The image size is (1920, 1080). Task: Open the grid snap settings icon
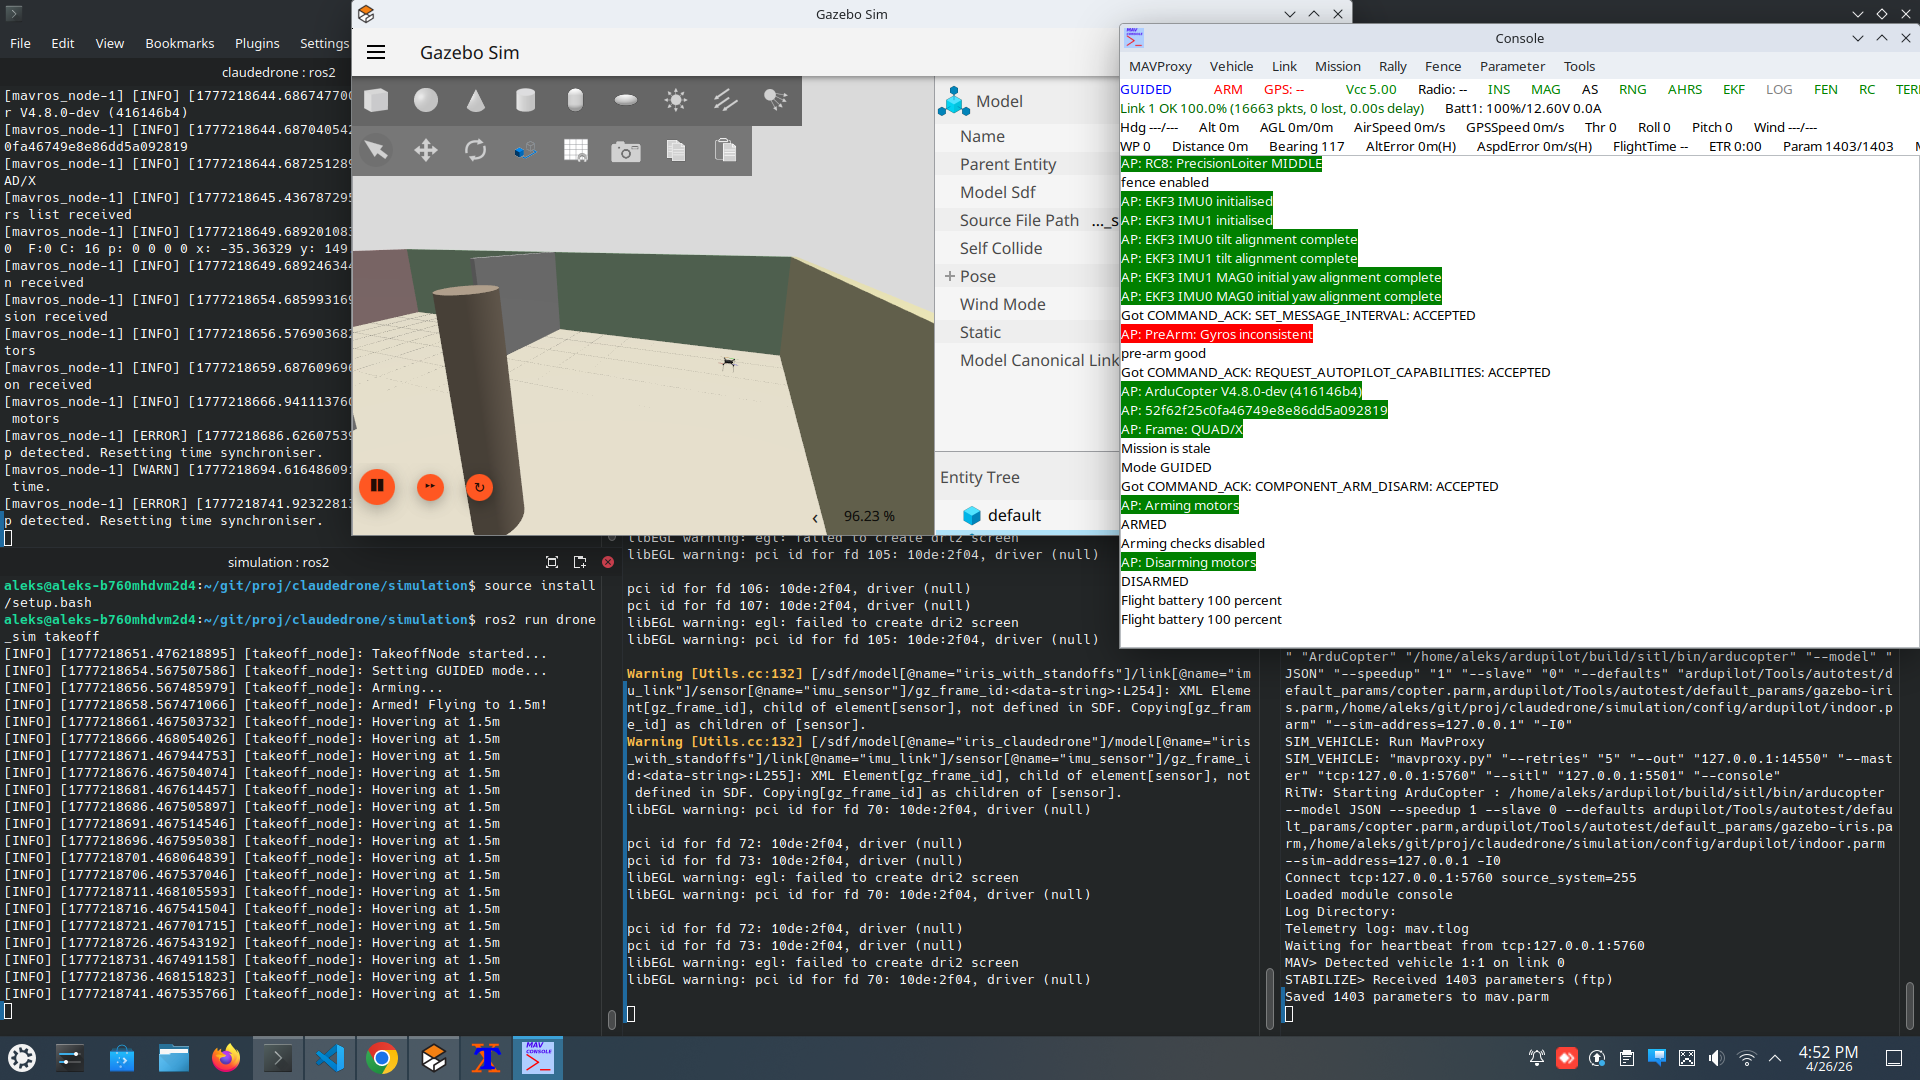point(576,150)
